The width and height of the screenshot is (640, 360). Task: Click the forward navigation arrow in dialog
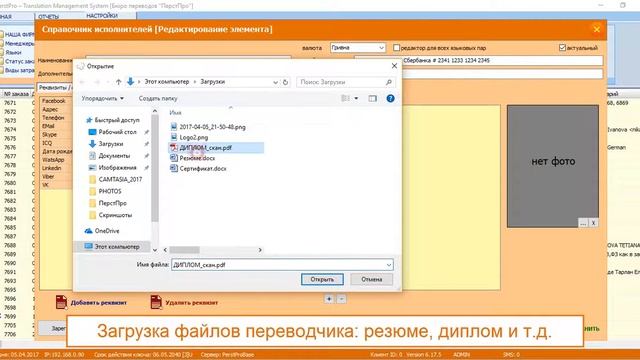pyautogui.click(x=97, y=82)
